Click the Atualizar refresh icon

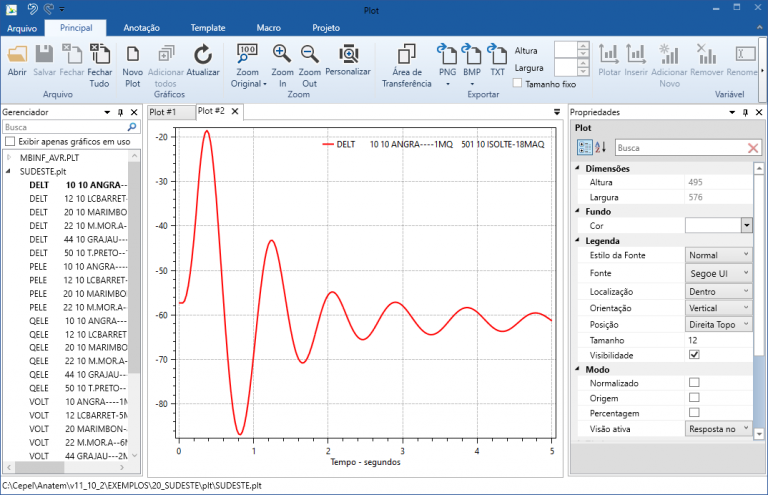point(203,55)
